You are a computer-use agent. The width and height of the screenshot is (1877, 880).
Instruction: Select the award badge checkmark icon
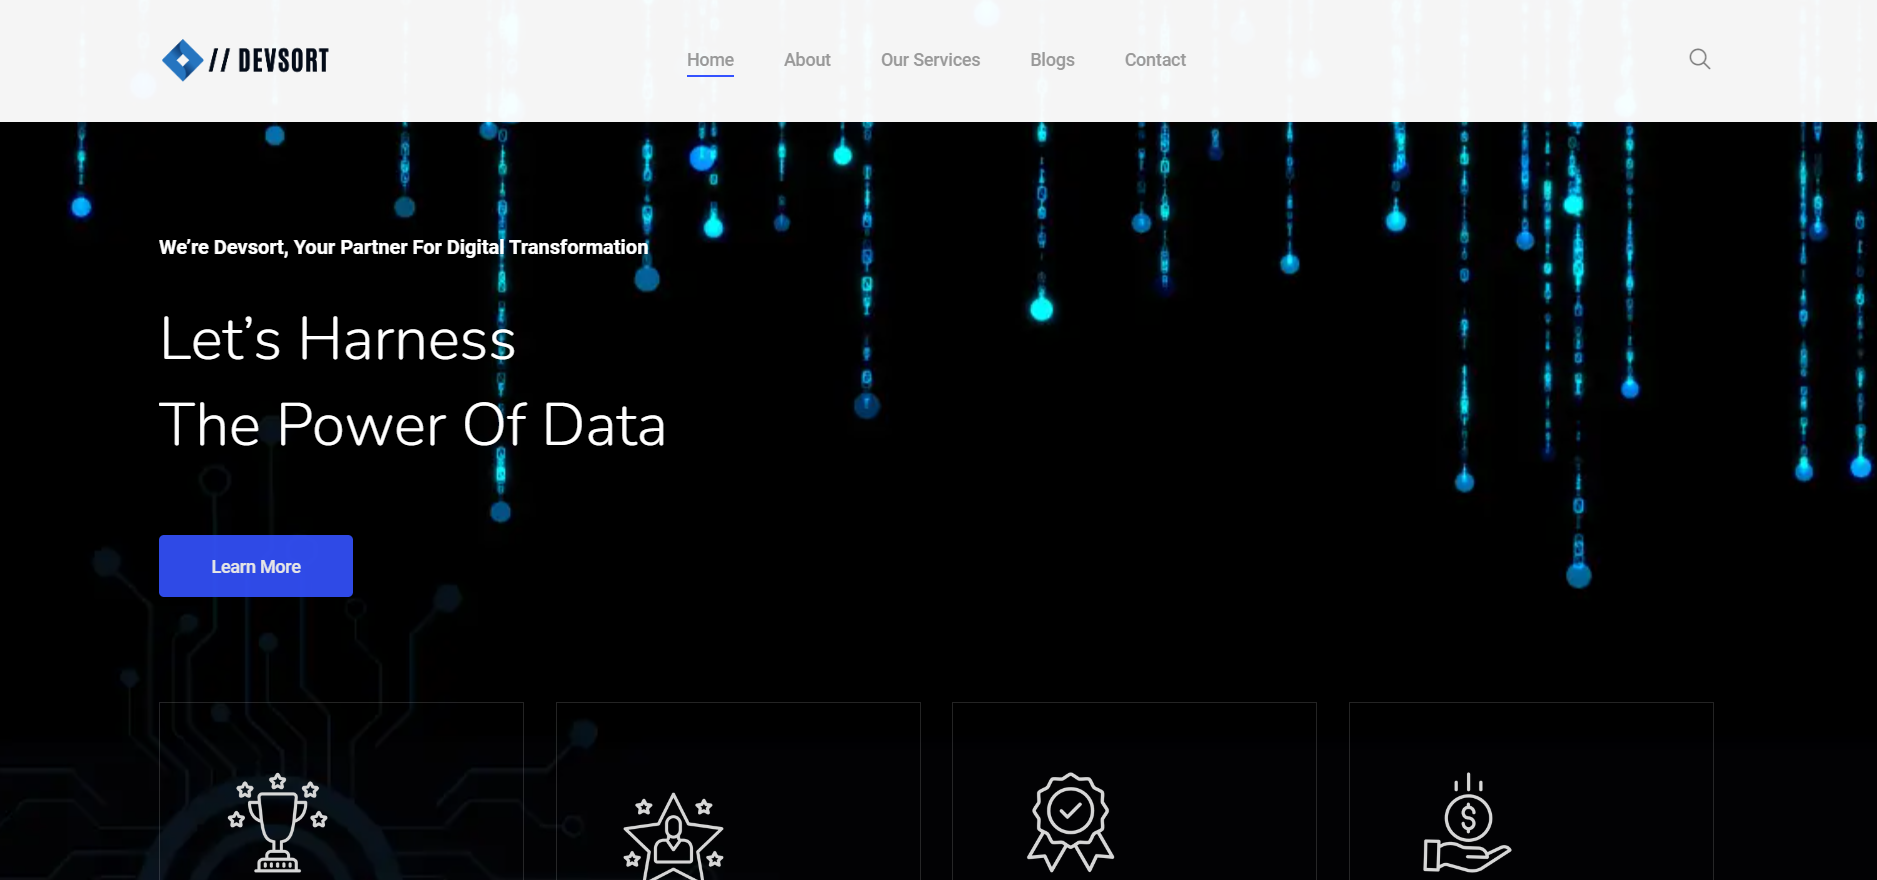coord(1070,822)
